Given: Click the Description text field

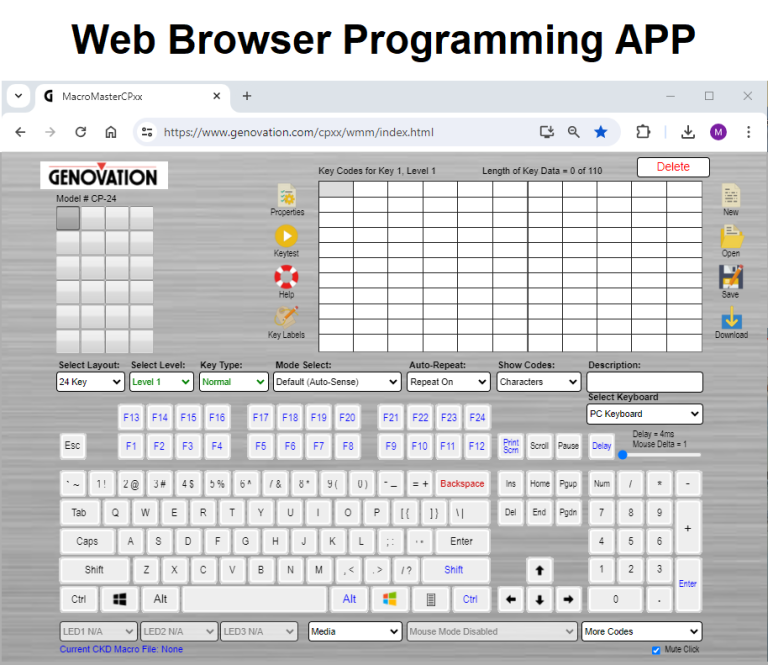Looking at the screenshot, I should tap(644, 382).
